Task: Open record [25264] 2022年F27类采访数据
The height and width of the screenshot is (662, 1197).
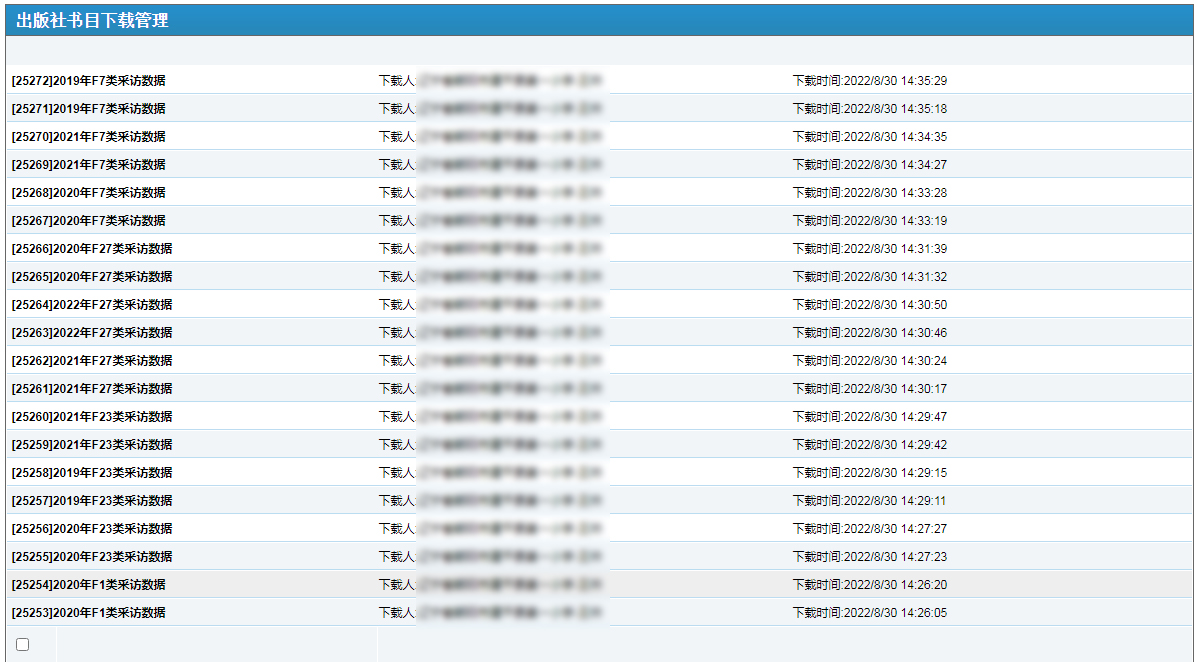Action: click(92, 305)
